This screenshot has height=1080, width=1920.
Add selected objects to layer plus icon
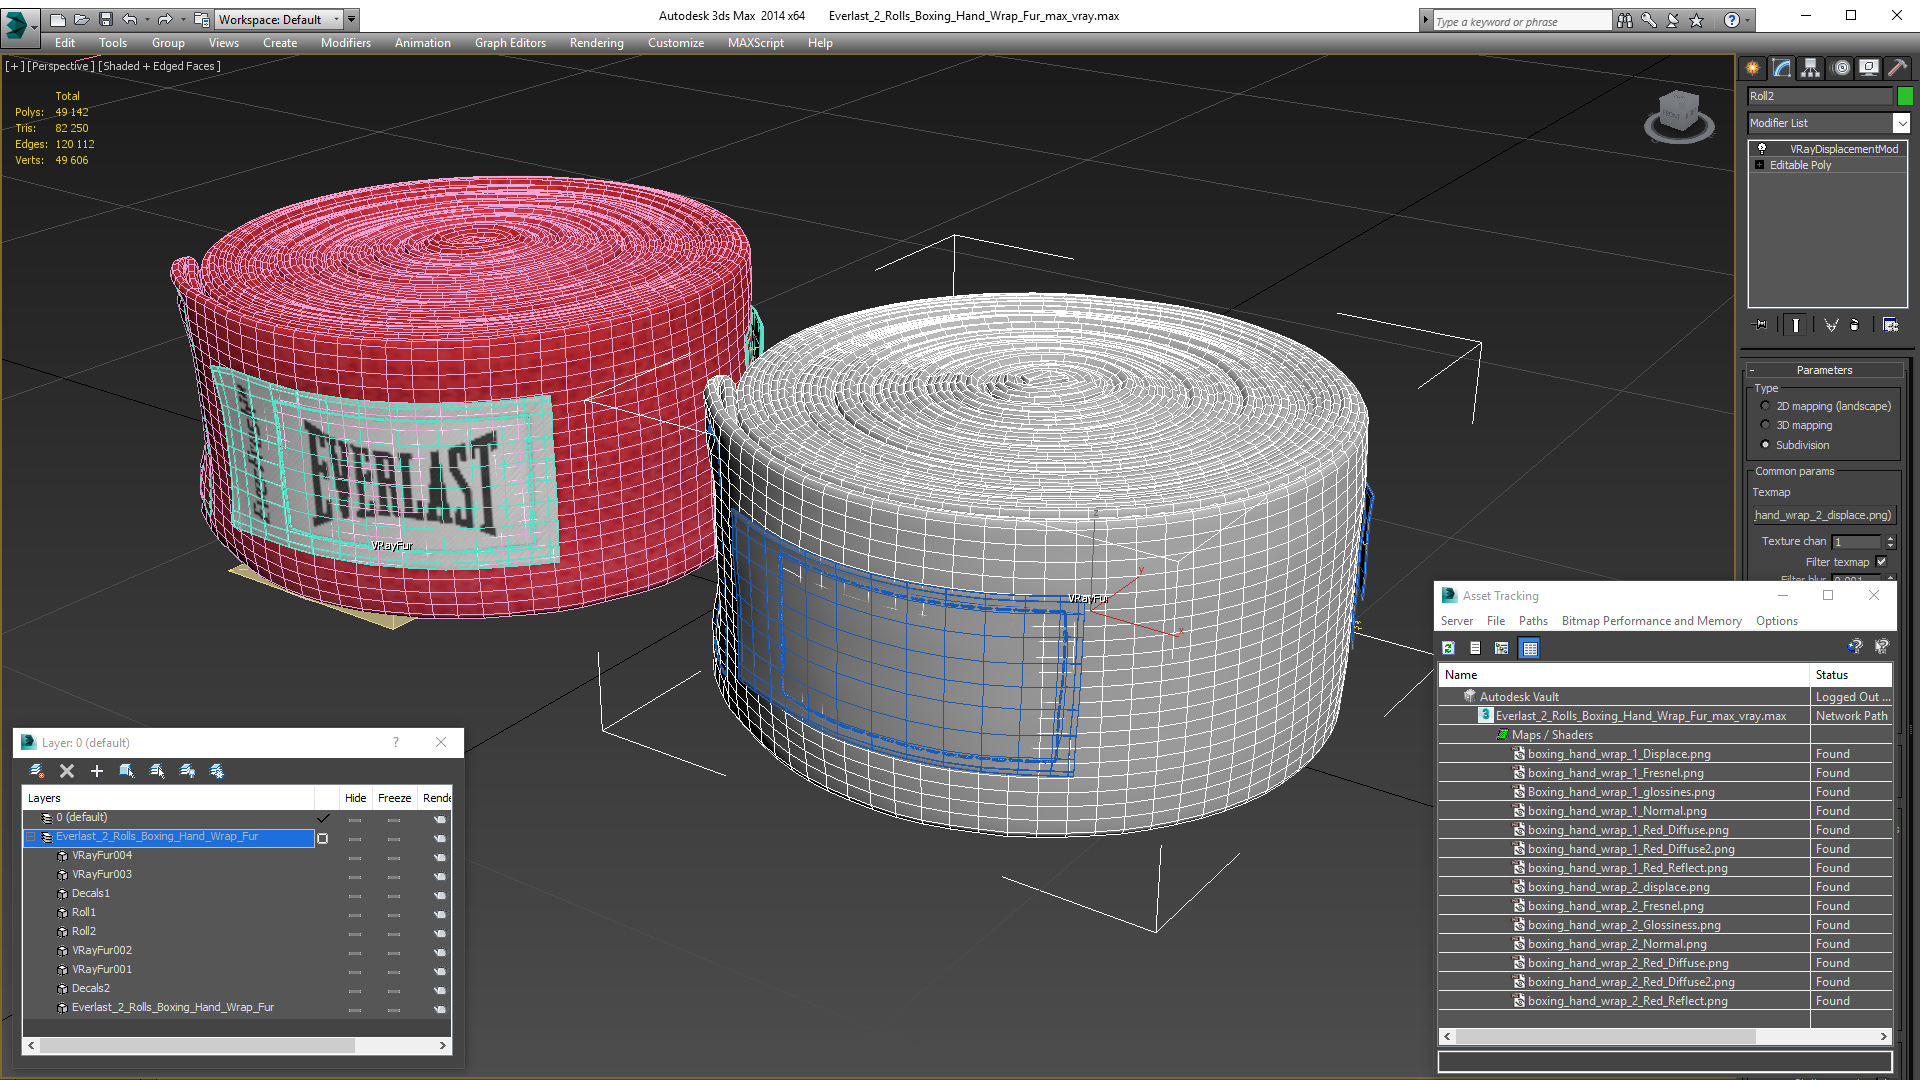97,771
